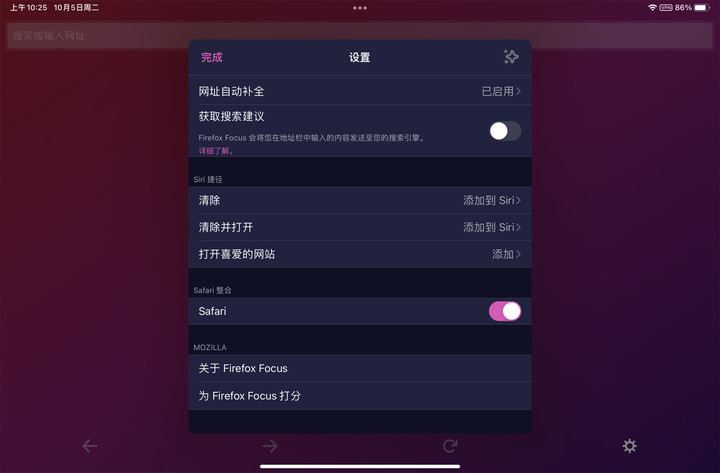This screenshot has width=720, height=473.
Task: Enable the 获取搜索建议 toggle
Action: pyautogui.click(x=505, y=131)
